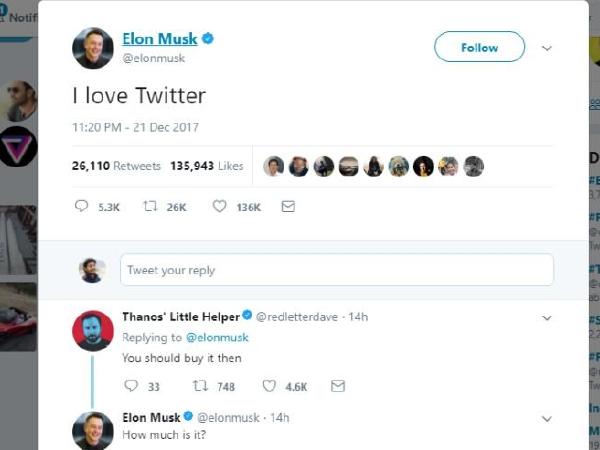Send main tweet via direct message envelope
The image size is (600, 450).
[288, 206]
